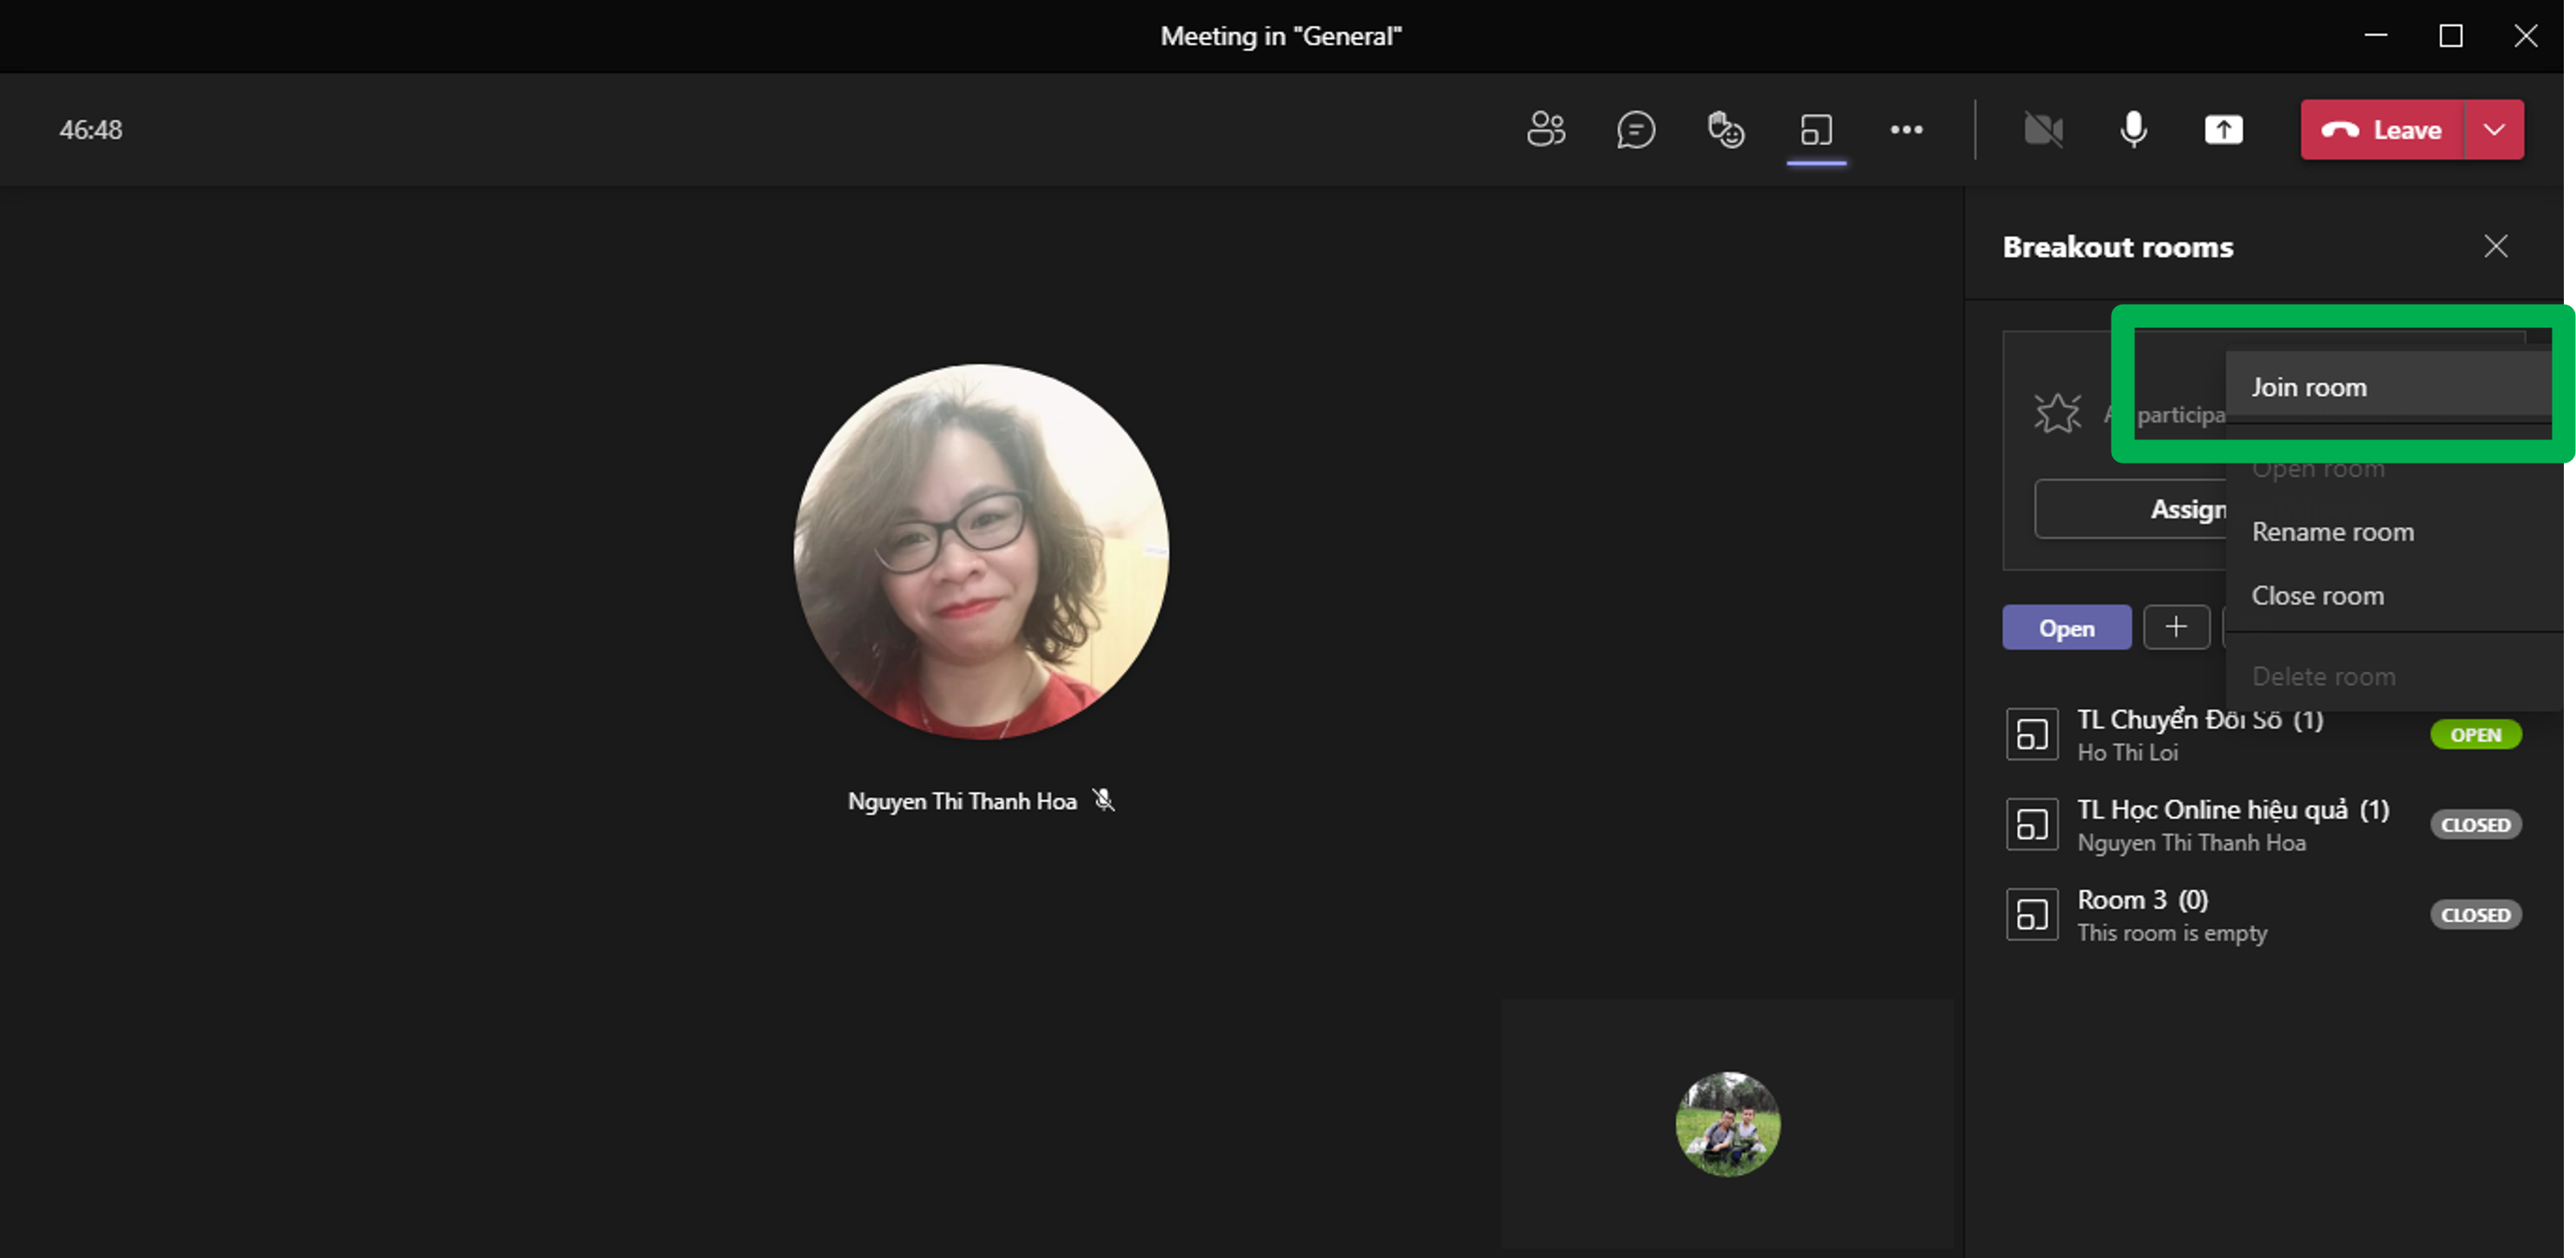Open the reactions and raise hand icon
Viewport: 2576px width, 1258px height.
coord(1725,130)
